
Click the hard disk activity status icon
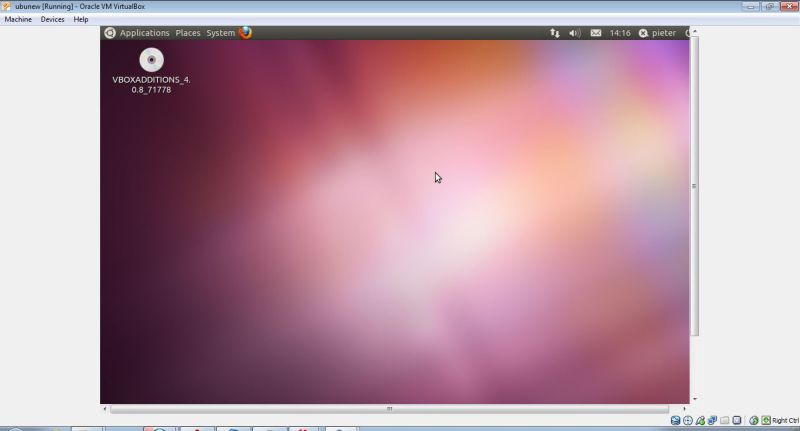676,420
